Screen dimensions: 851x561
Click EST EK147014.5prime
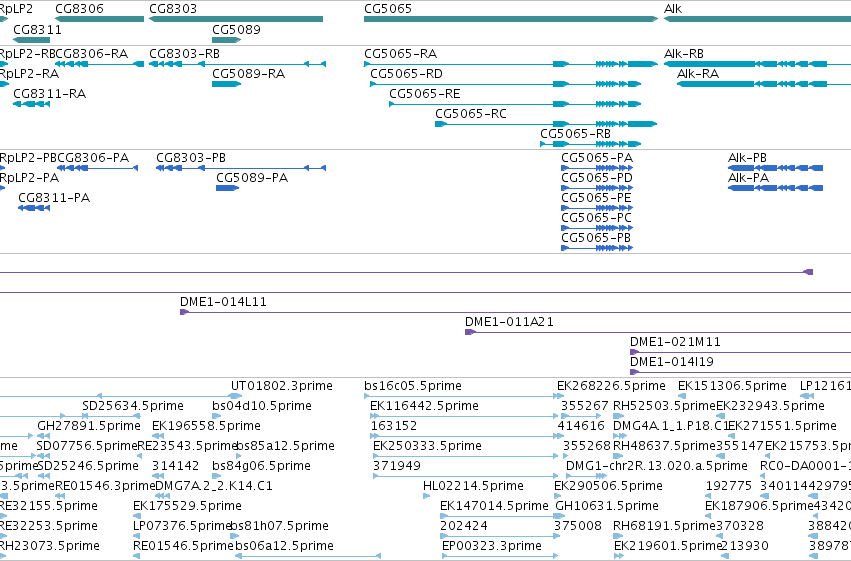pos(494,506)
